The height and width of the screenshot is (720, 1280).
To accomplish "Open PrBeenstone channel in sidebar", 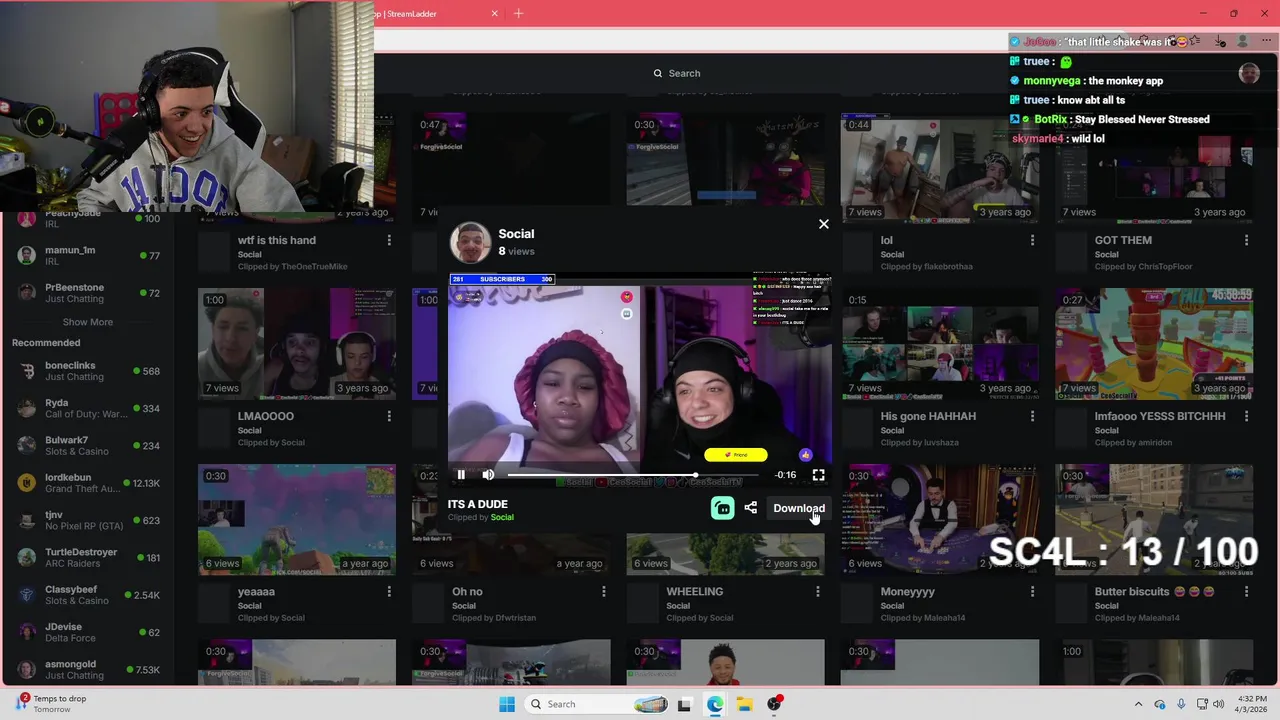I will 87,293.
